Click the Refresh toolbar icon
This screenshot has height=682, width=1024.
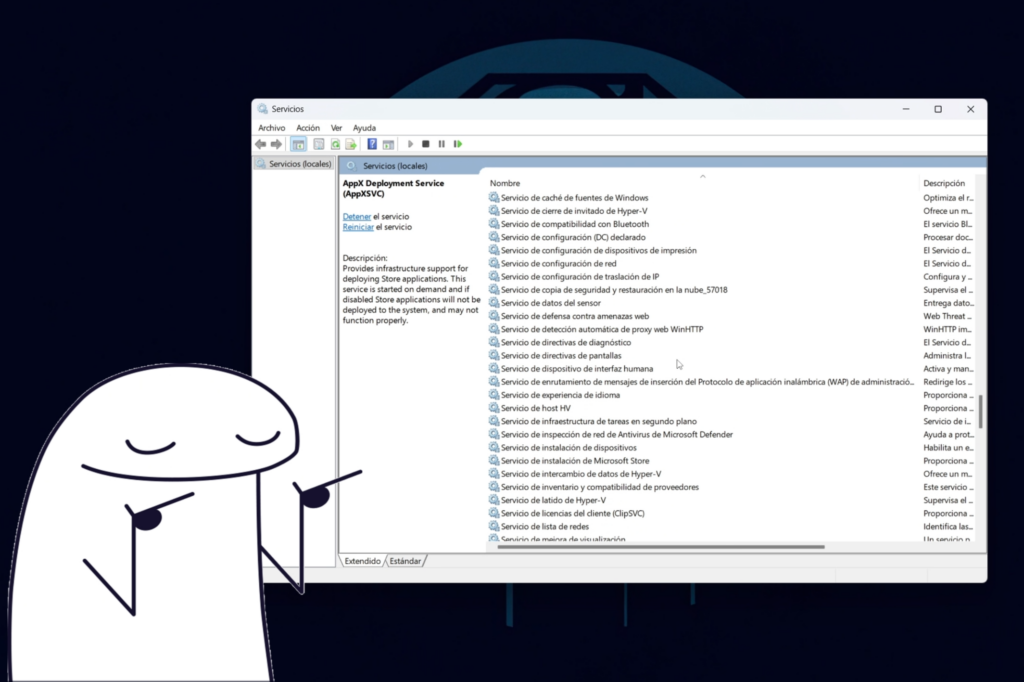tap(336, 144)
